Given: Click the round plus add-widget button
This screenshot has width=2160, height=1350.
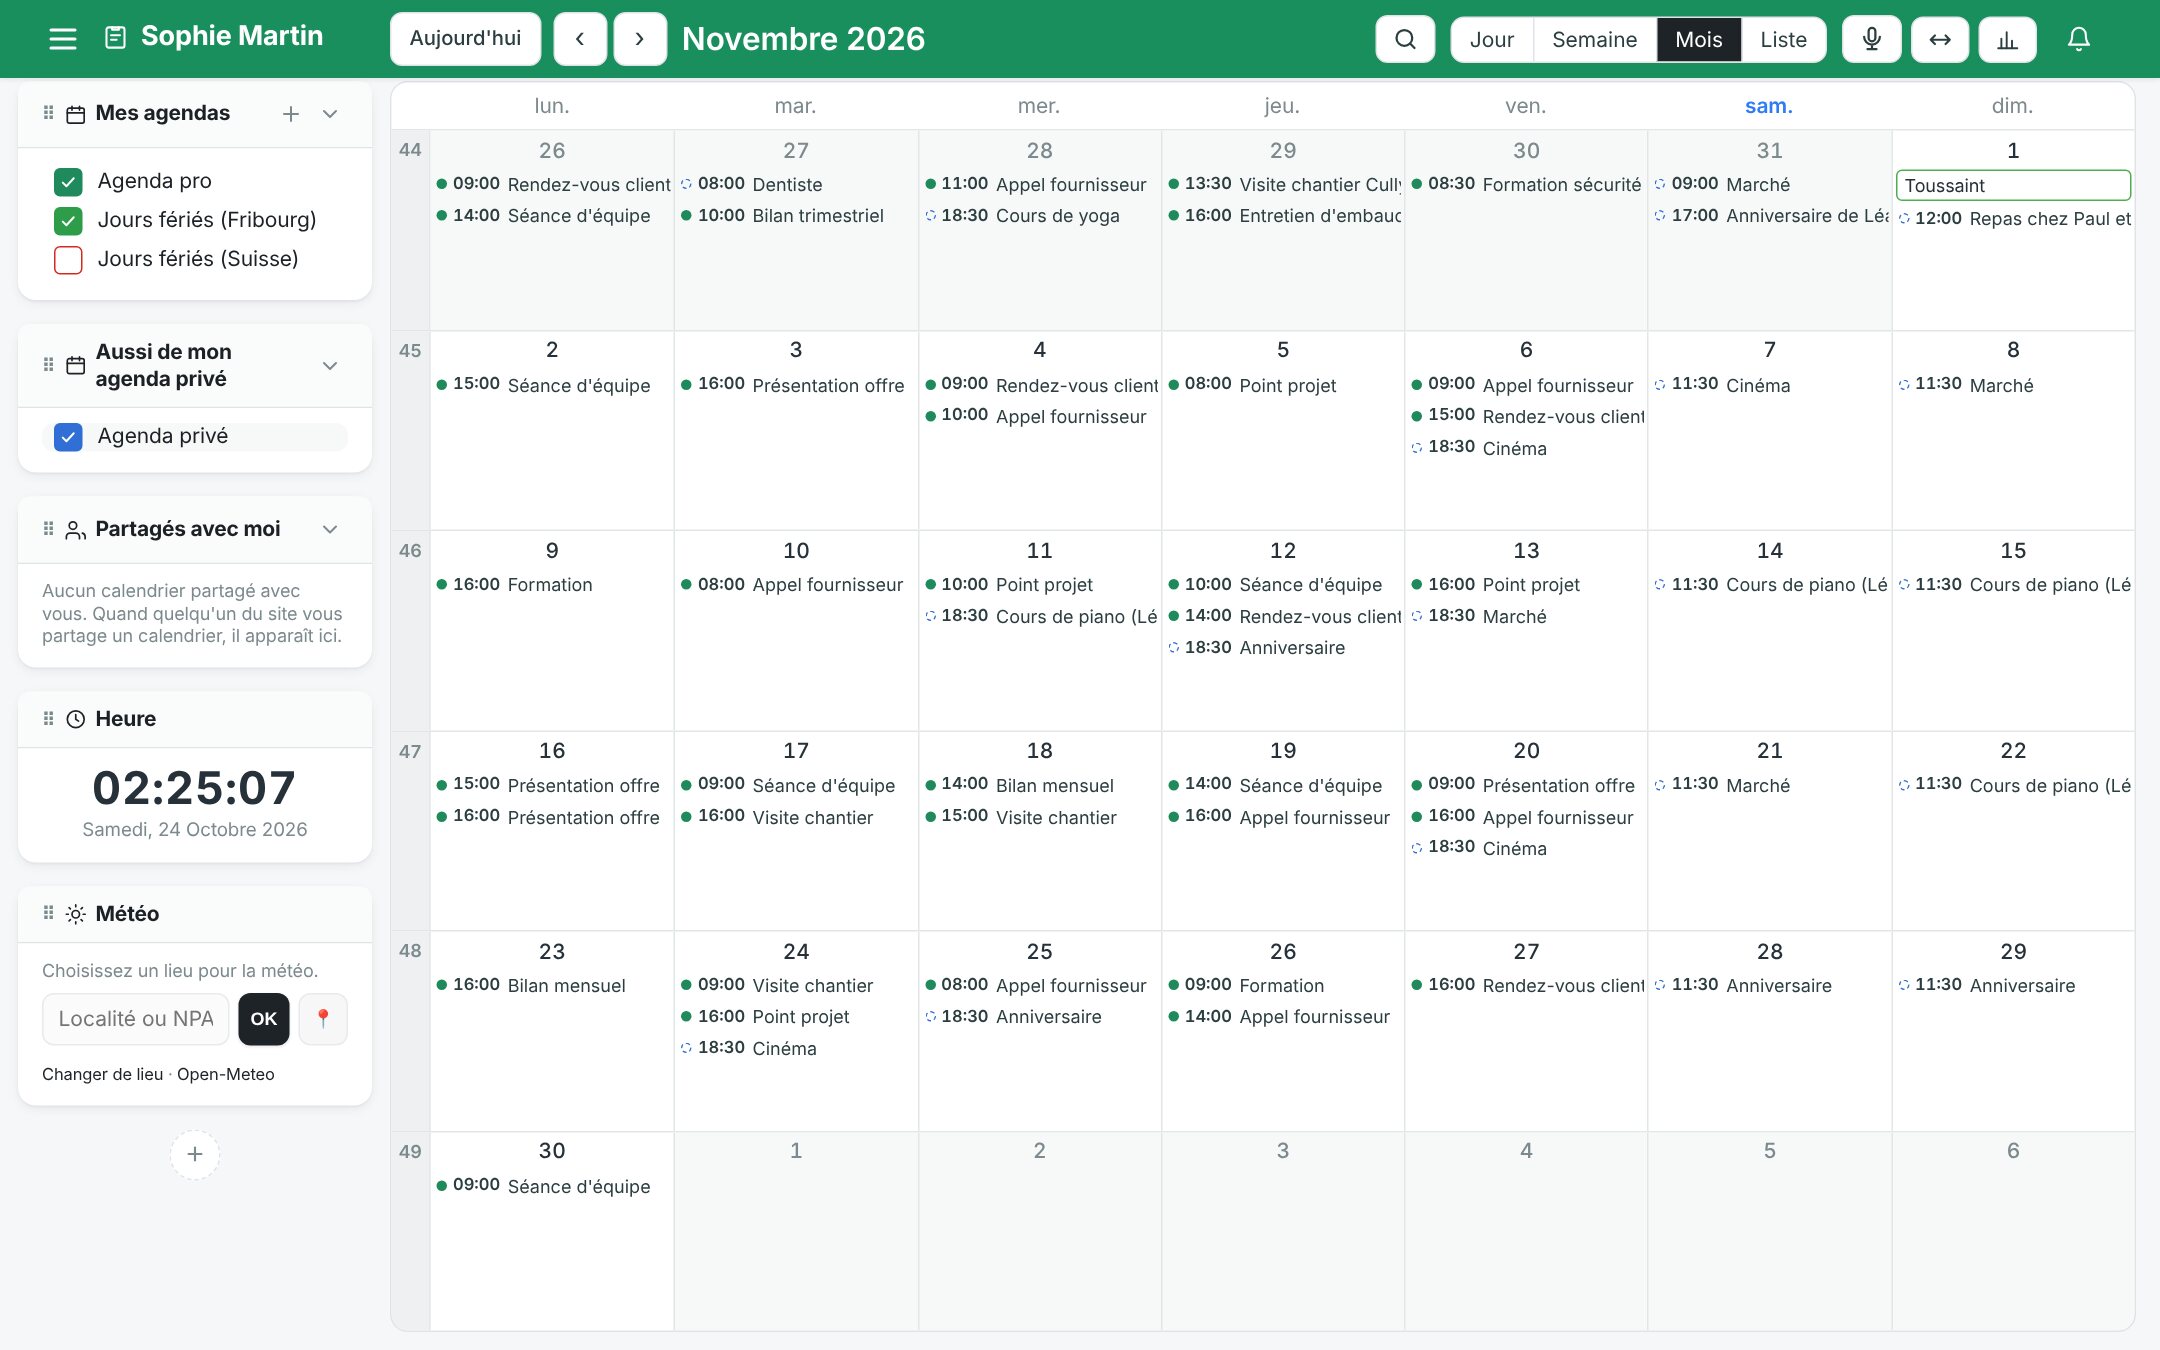Looking at the screenshot, I should [x=195, y=1154].
